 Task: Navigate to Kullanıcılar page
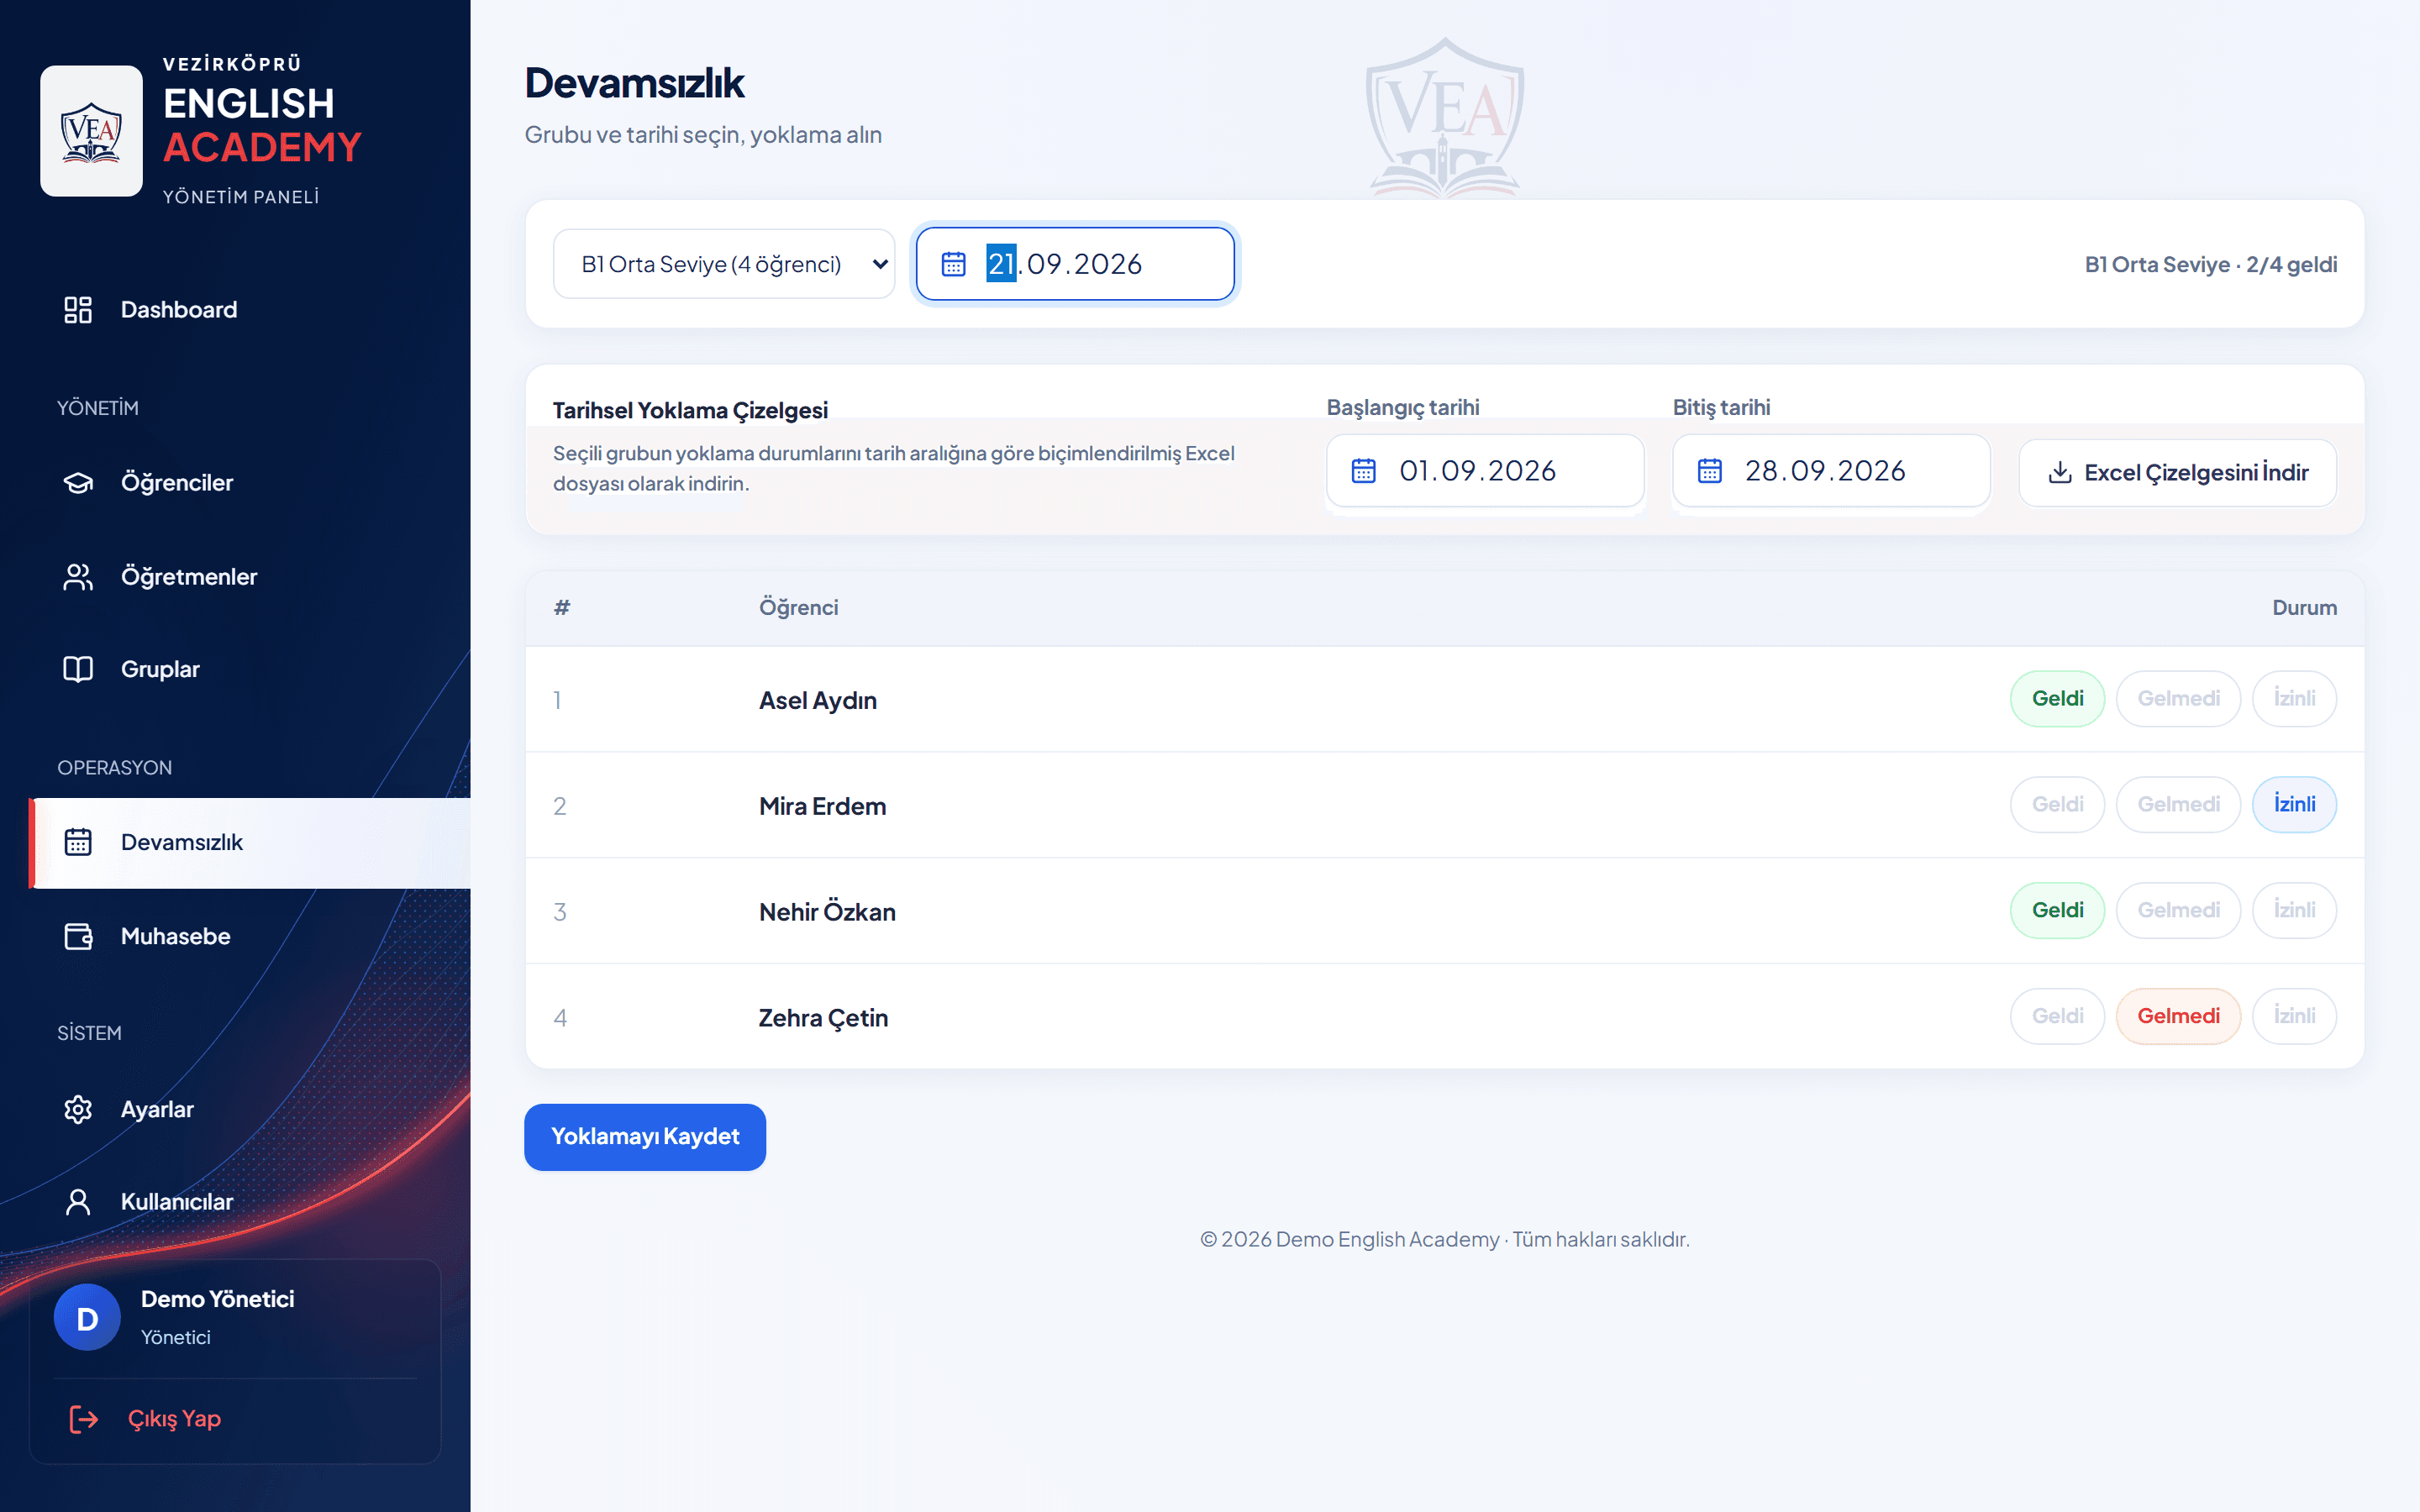pos(250,1202)
